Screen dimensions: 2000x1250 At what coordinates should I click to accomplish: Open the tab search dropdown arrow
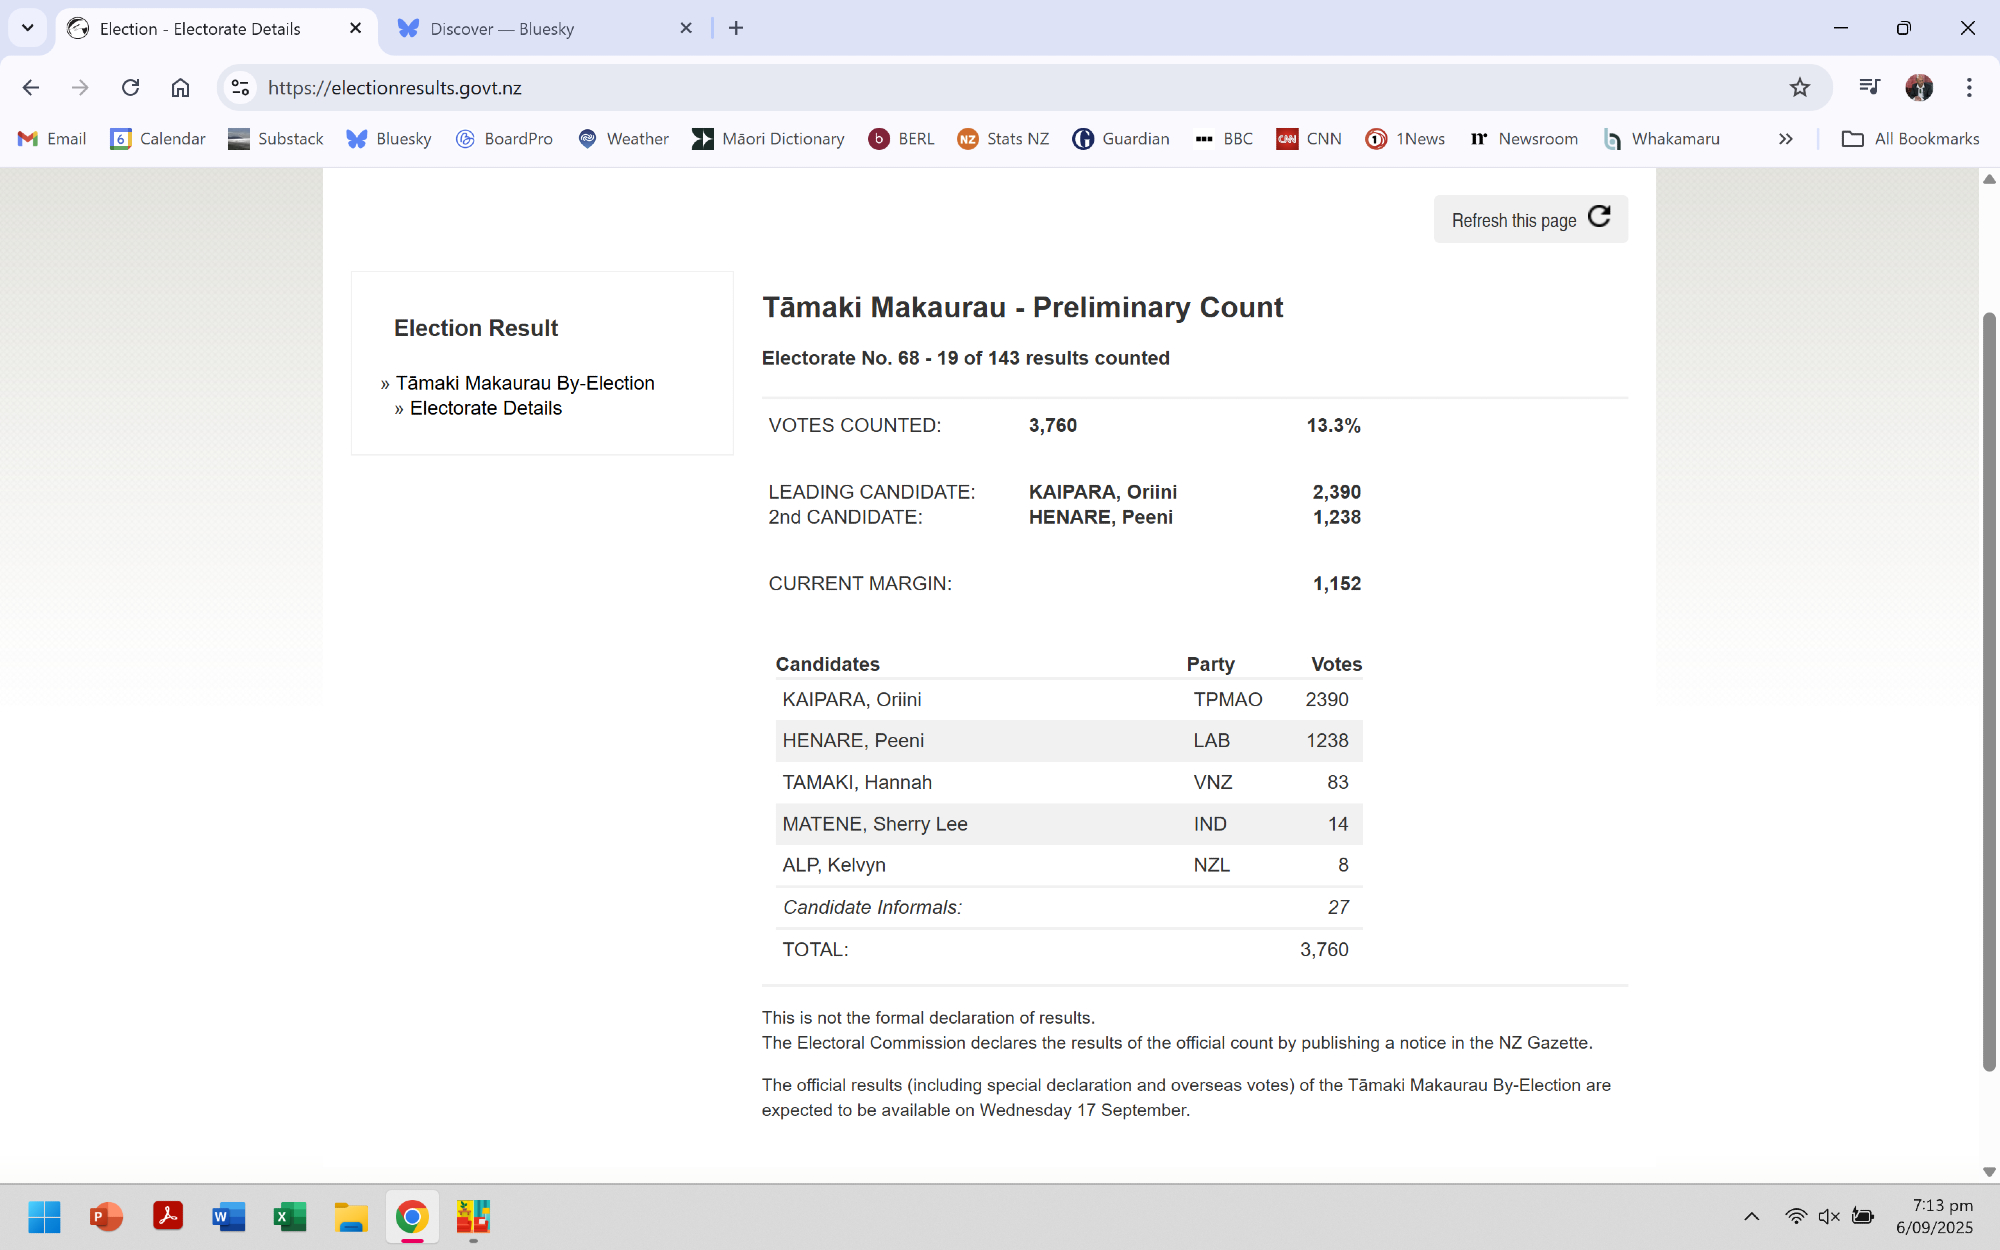(x=28, y=28)
